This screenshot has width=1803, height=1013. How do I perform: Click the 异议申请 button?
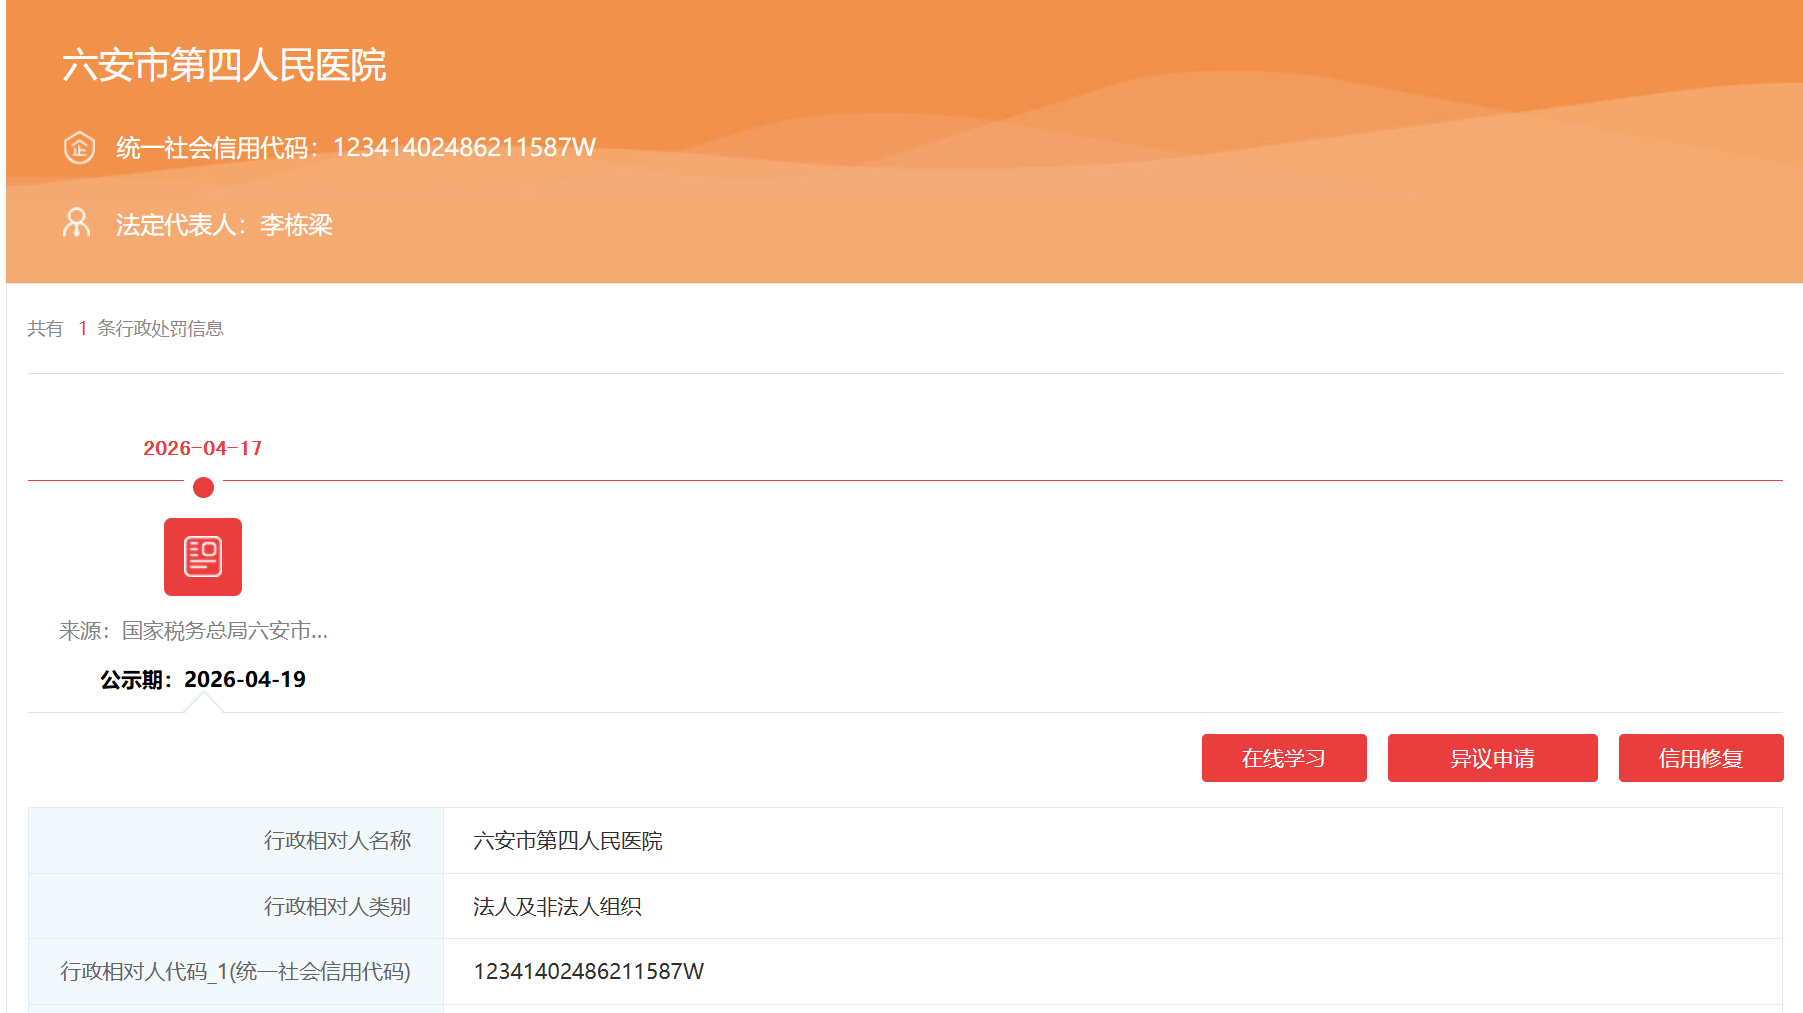pos(1492,758)
